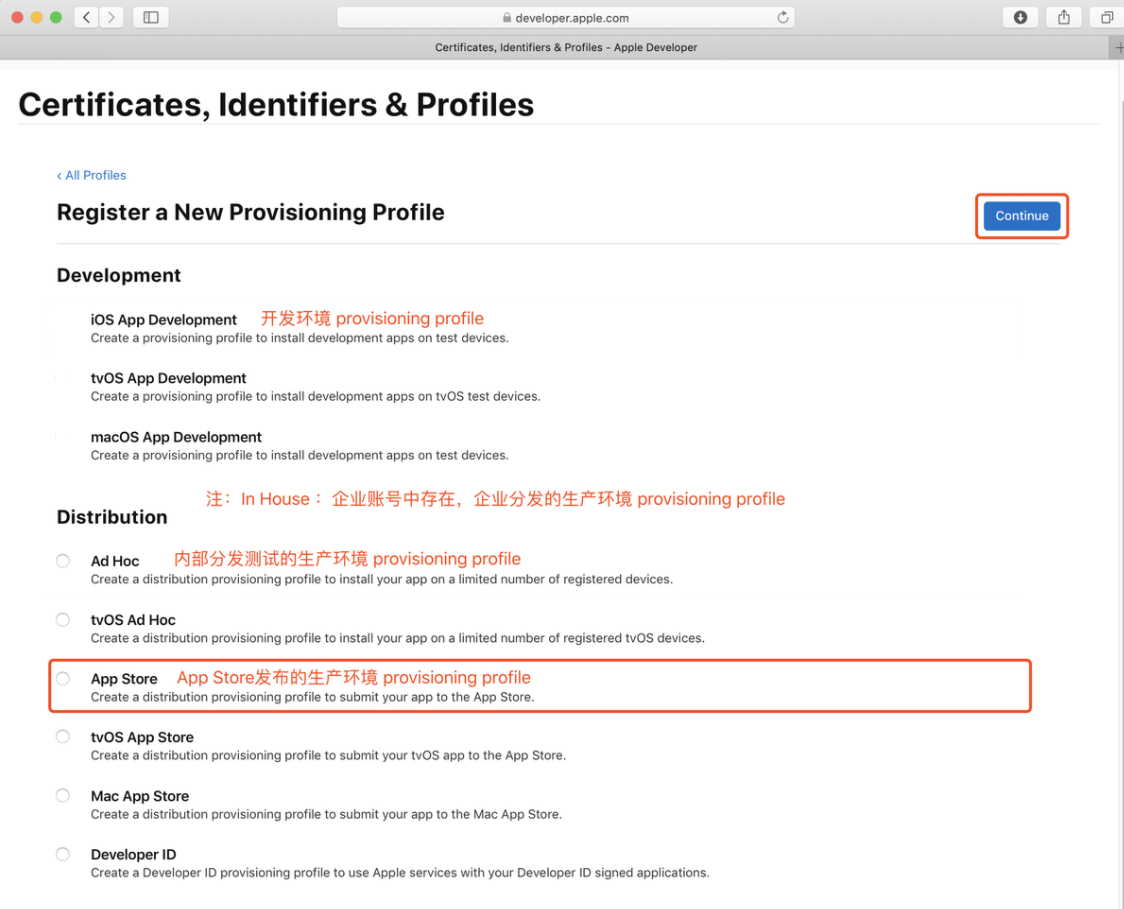This screenshot has height=909, width=1124.
Task: Click the Developer ID option label
Action: [x=133, y=855]
